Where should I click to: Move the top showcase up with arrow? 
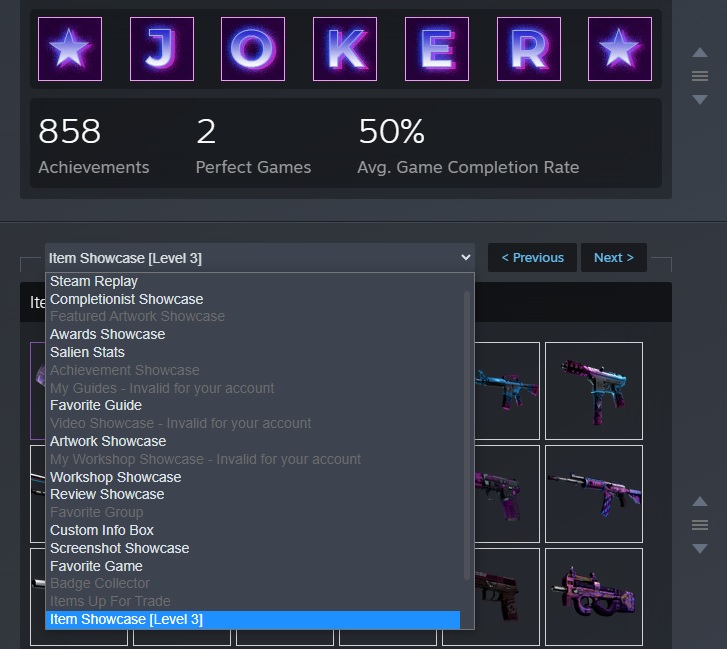point(700,52)
